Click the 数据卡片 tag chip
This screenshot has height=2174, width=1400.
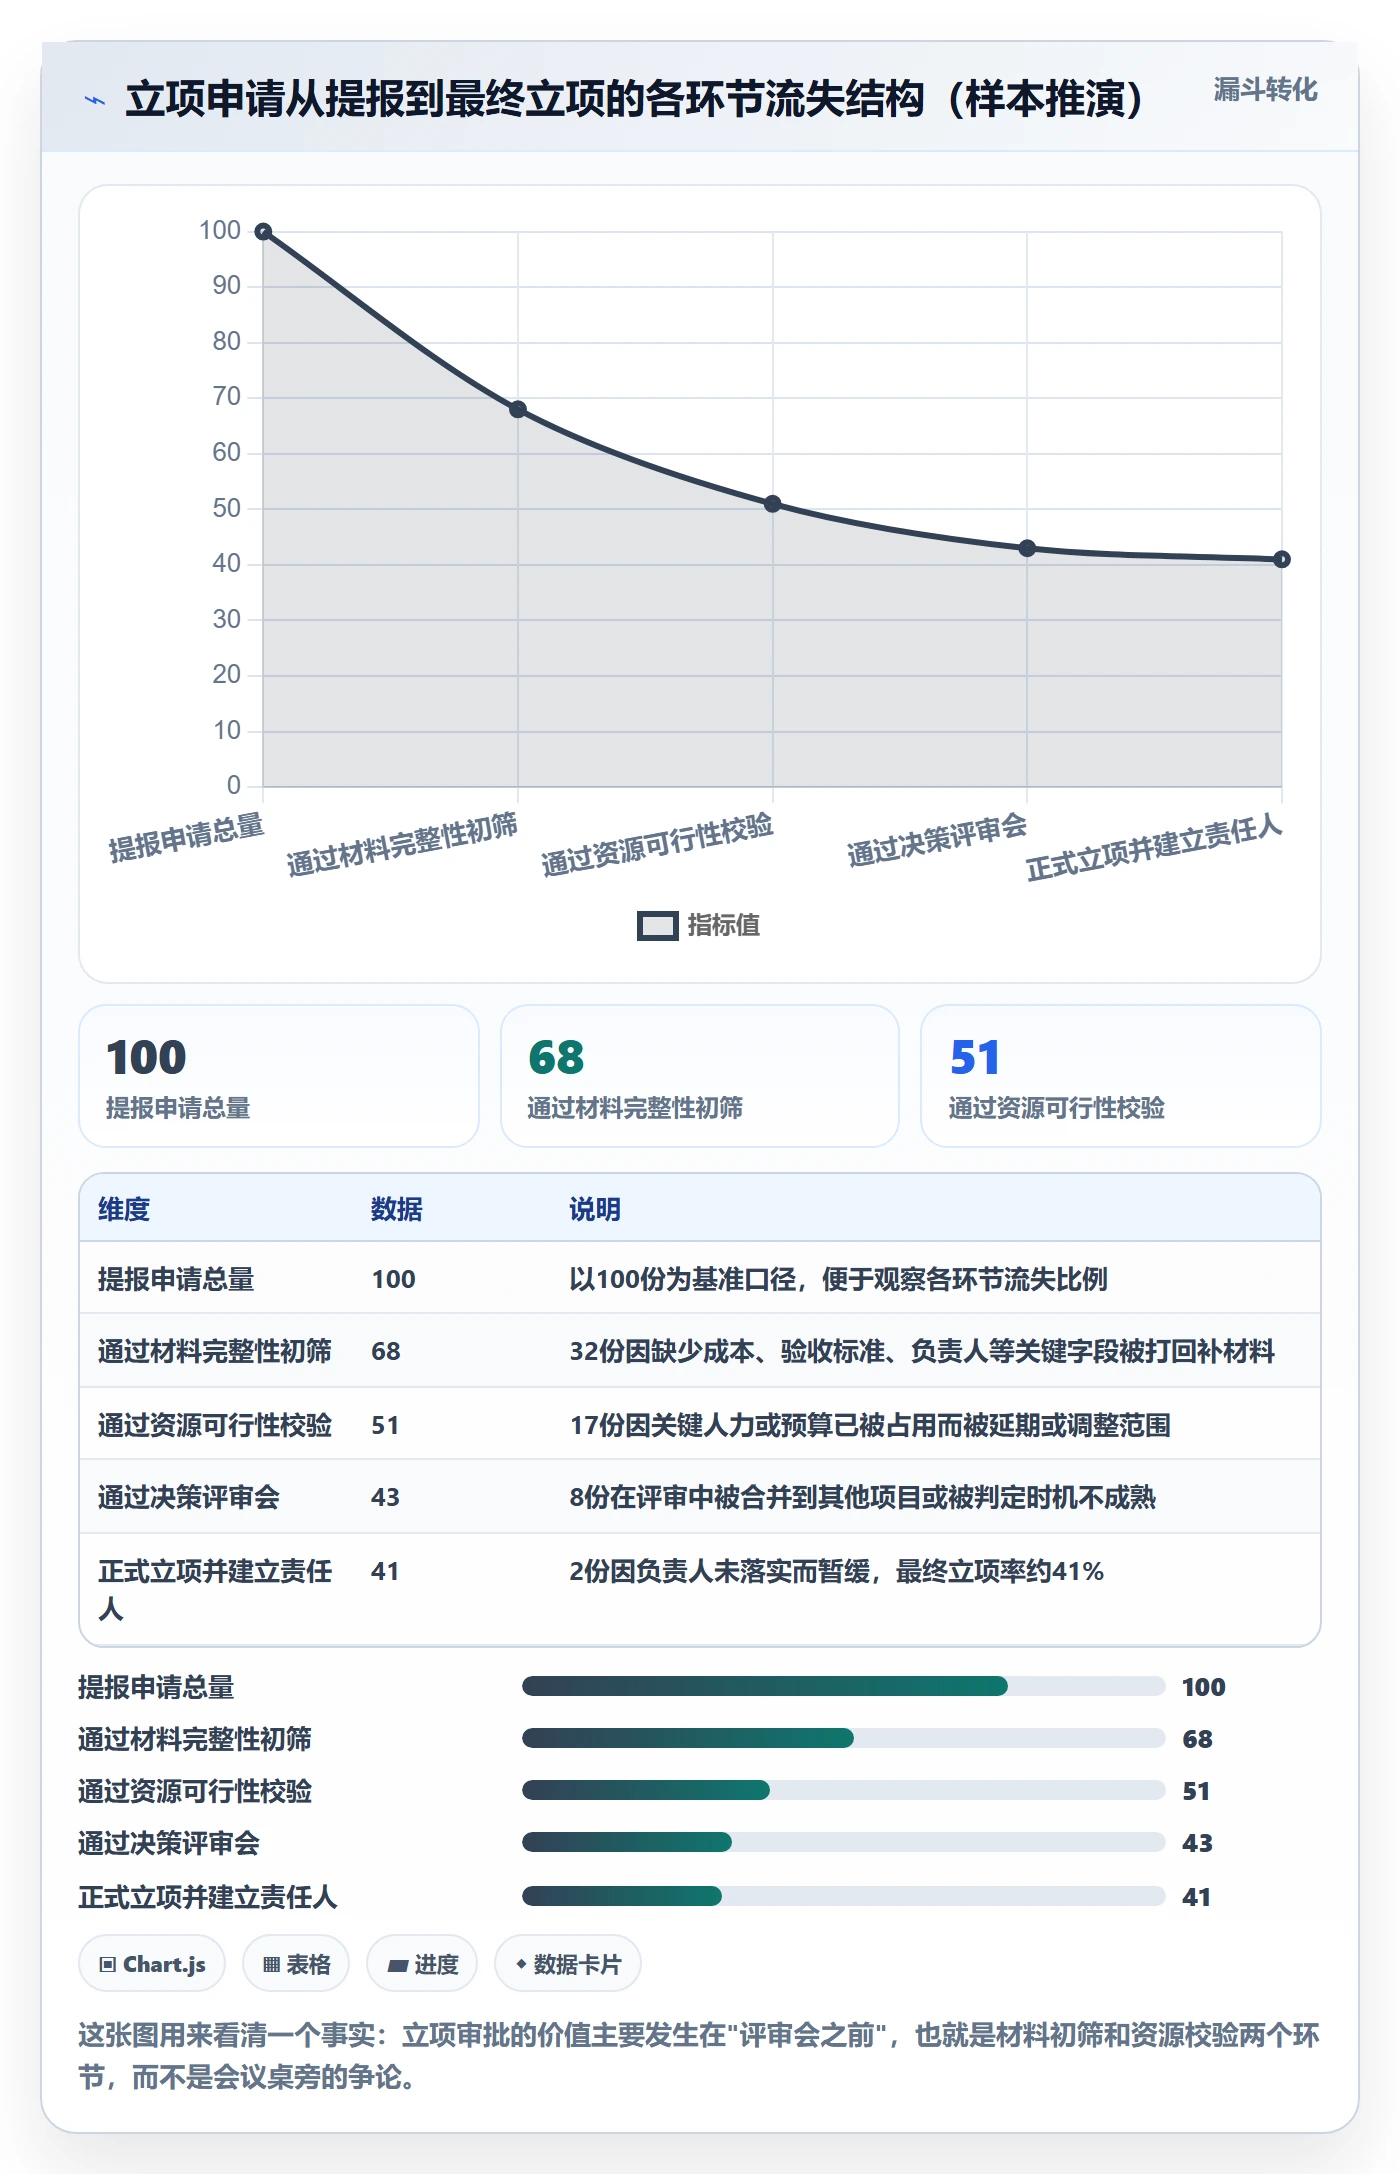[568, 1964]
